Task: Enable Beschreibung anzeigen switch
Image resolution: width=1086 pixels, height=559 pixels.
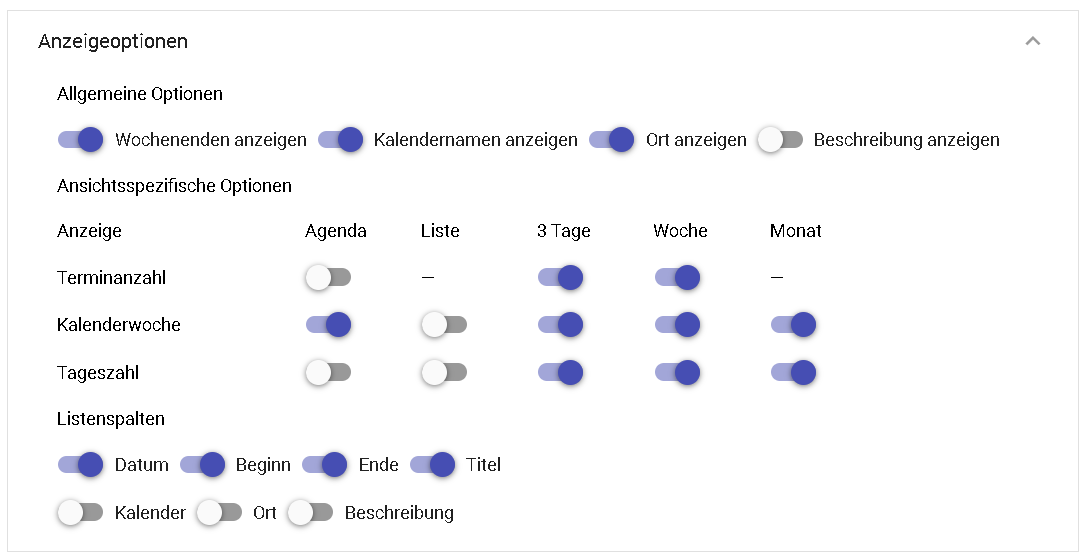Action: click(x=780, y=140)
